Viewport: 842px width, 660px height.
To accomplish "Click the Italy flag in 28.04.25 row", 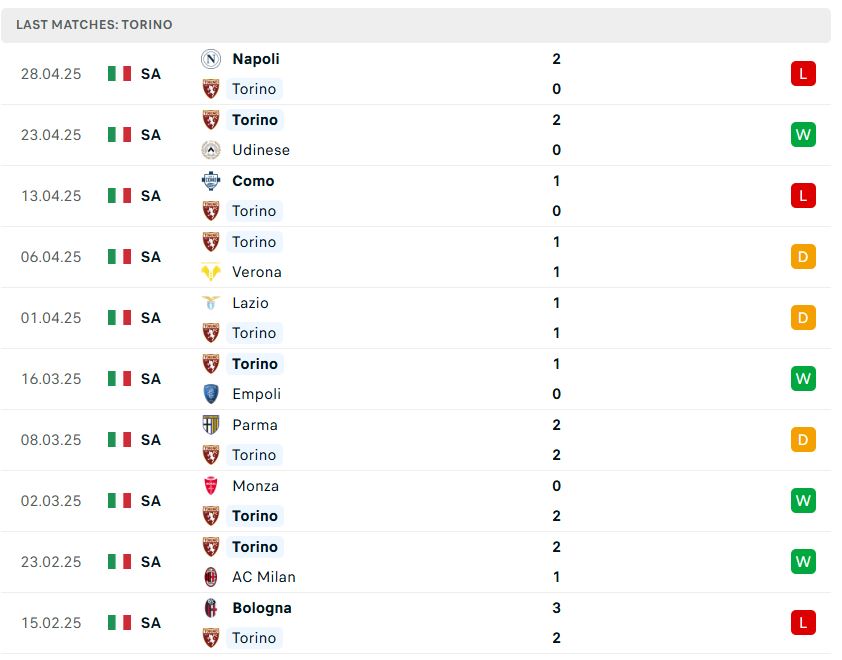I will [x=119, y=74].
